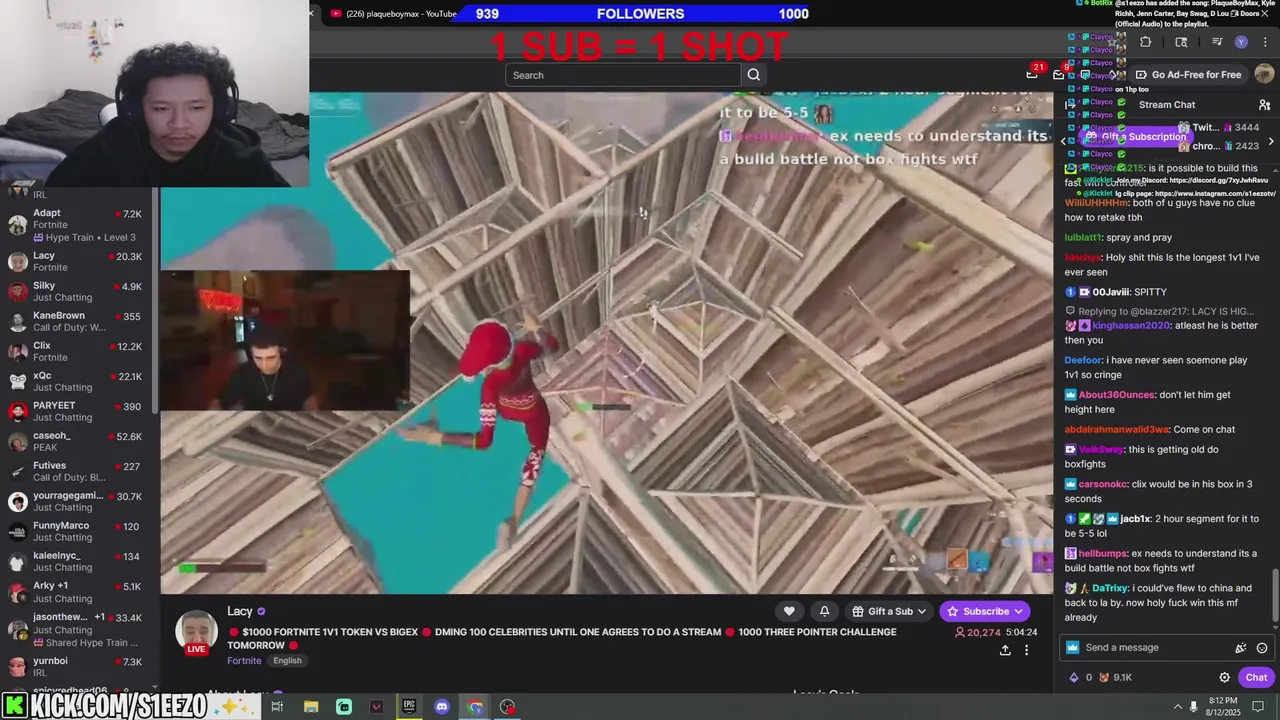
Task: Open the chat celebration power-ups icon
Action: tap(1241, 648)
